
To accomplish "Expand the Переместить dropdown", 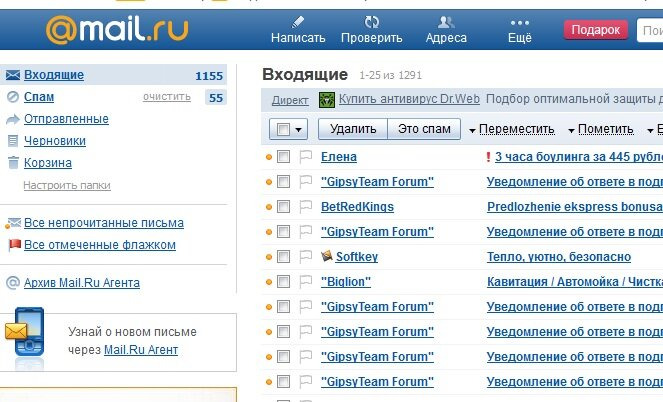I will pyautogui.click(x=512, y=129).
